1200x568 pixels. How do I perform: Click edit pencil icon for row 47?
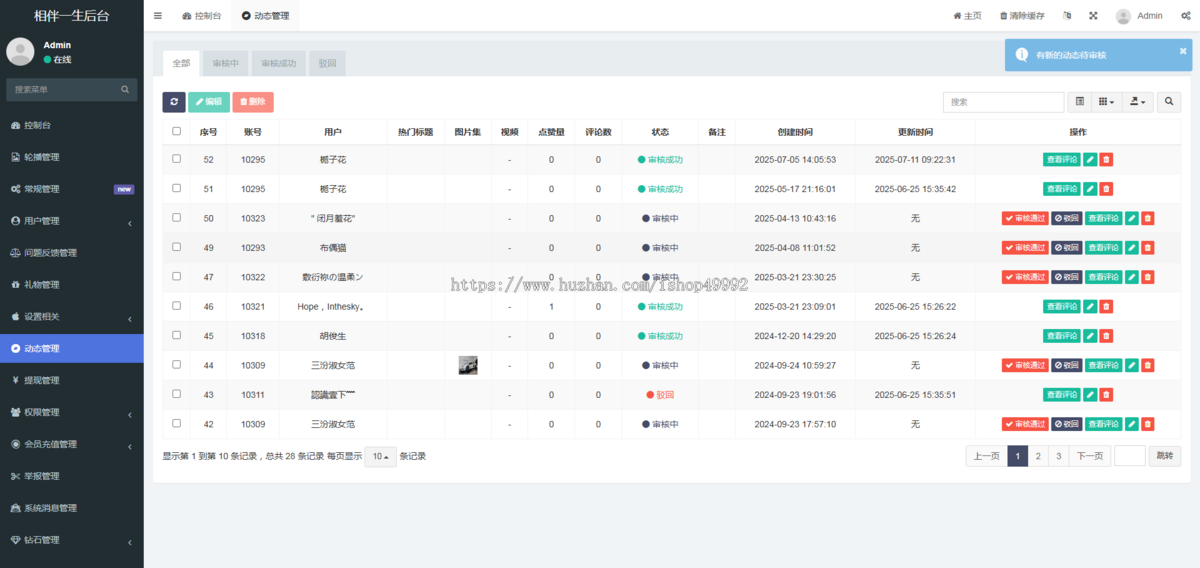[x=1132, y=277]
